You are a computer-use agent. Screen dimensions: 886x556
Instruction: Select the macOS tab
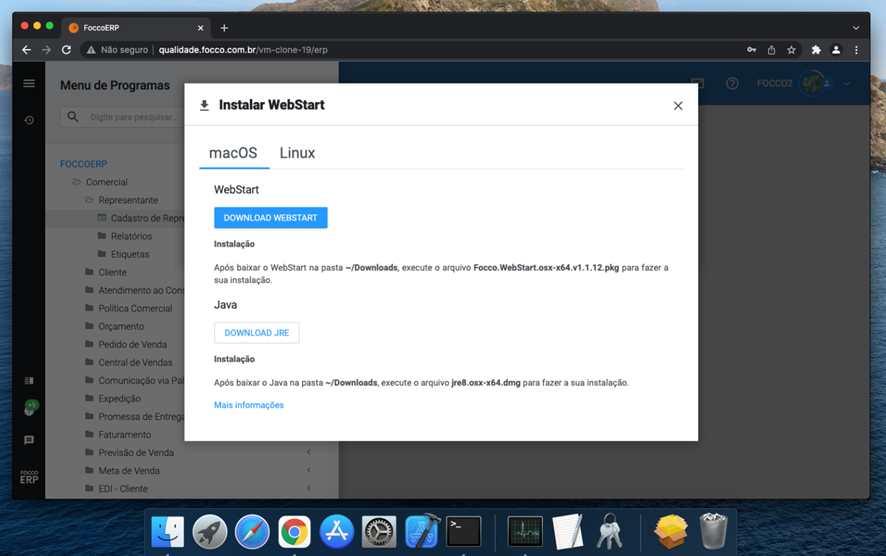tap(233, 153)
